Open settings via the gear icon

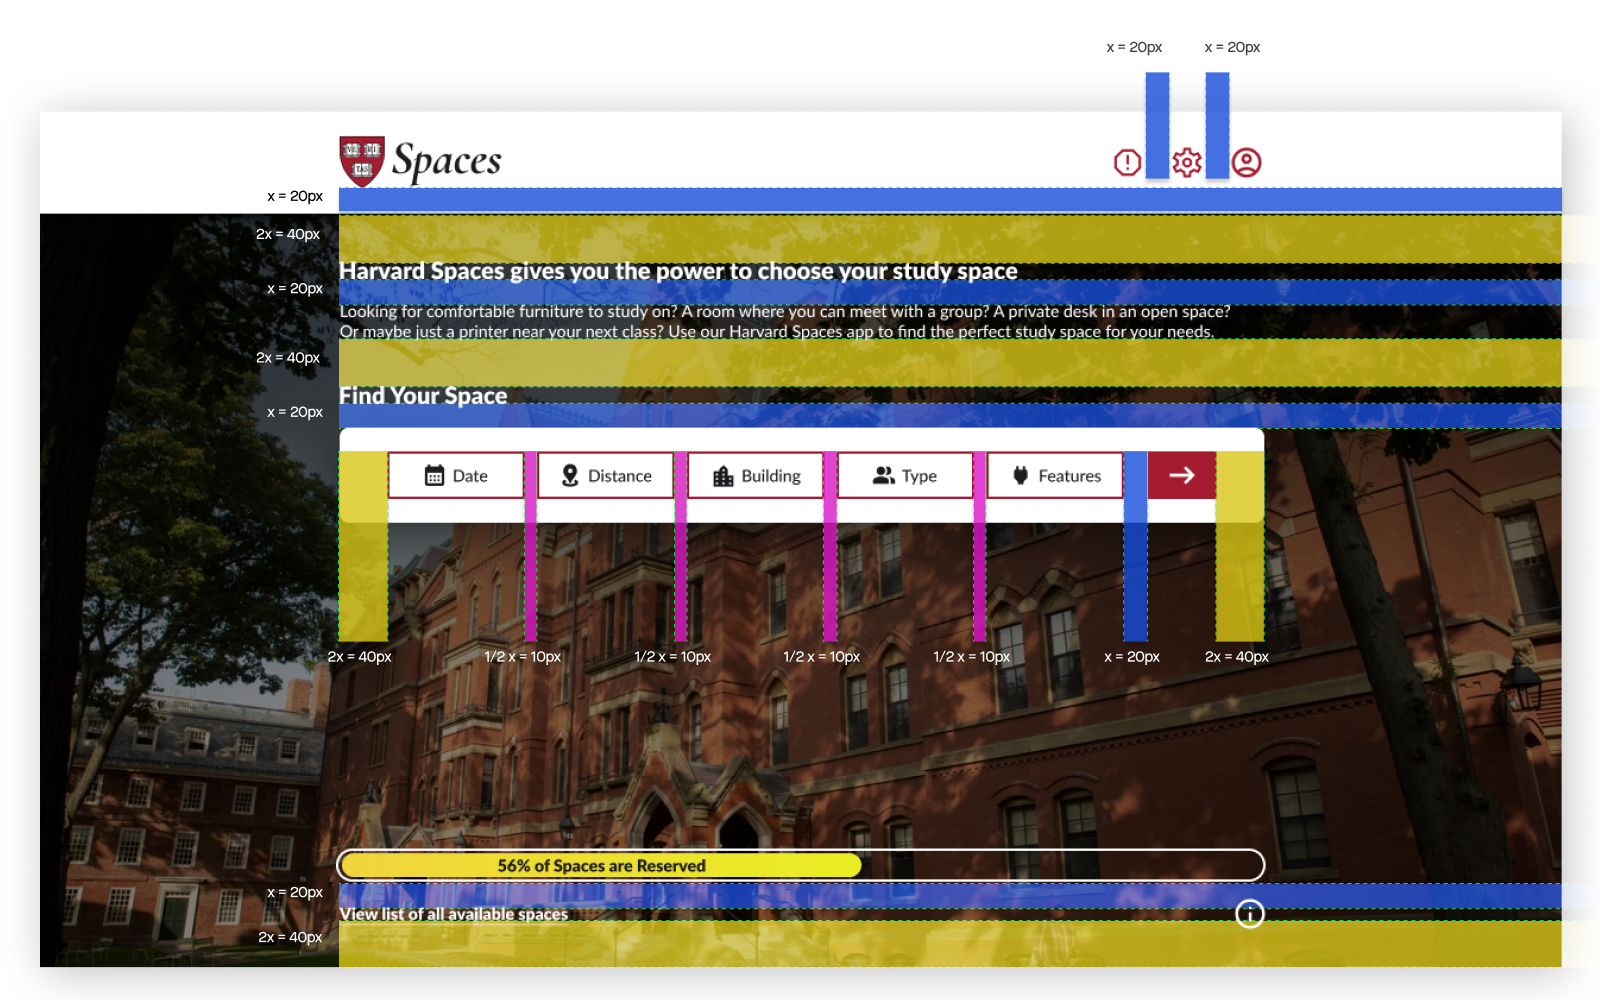(1187, 162)
